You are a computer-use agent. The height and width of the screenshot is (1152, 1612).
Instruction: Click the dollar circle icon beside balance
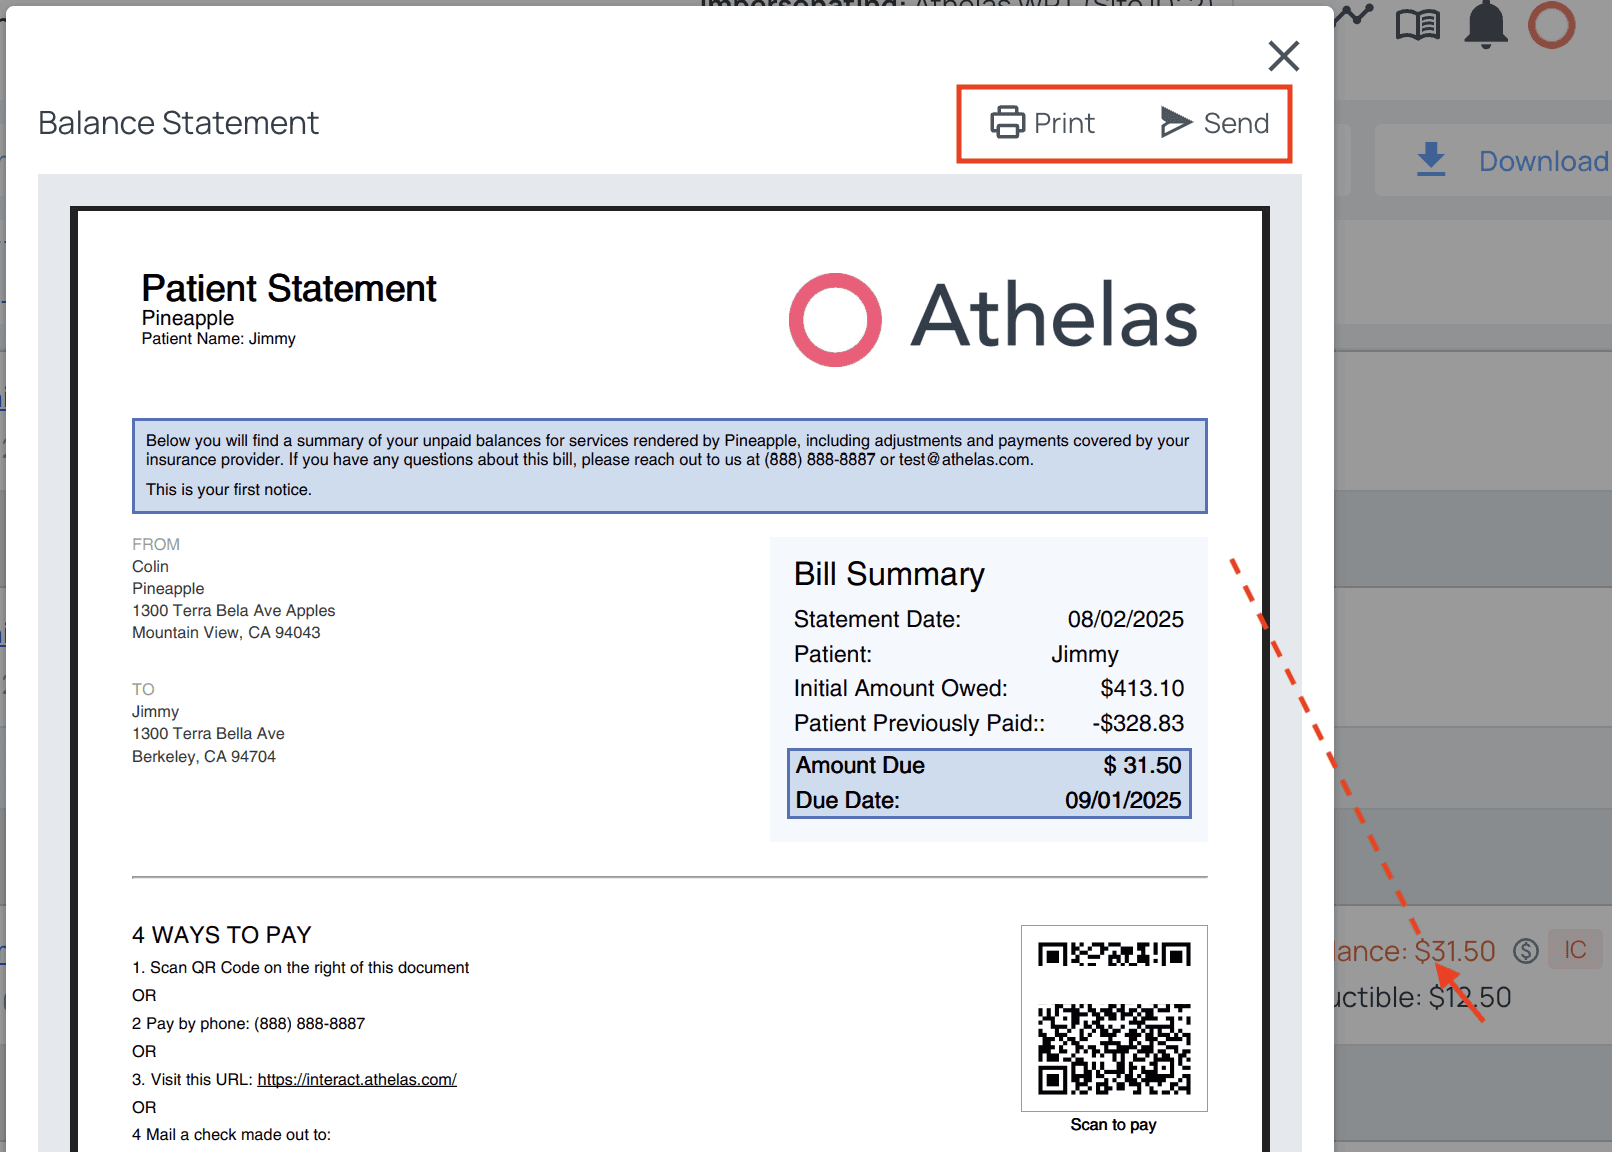point(1526,951)
